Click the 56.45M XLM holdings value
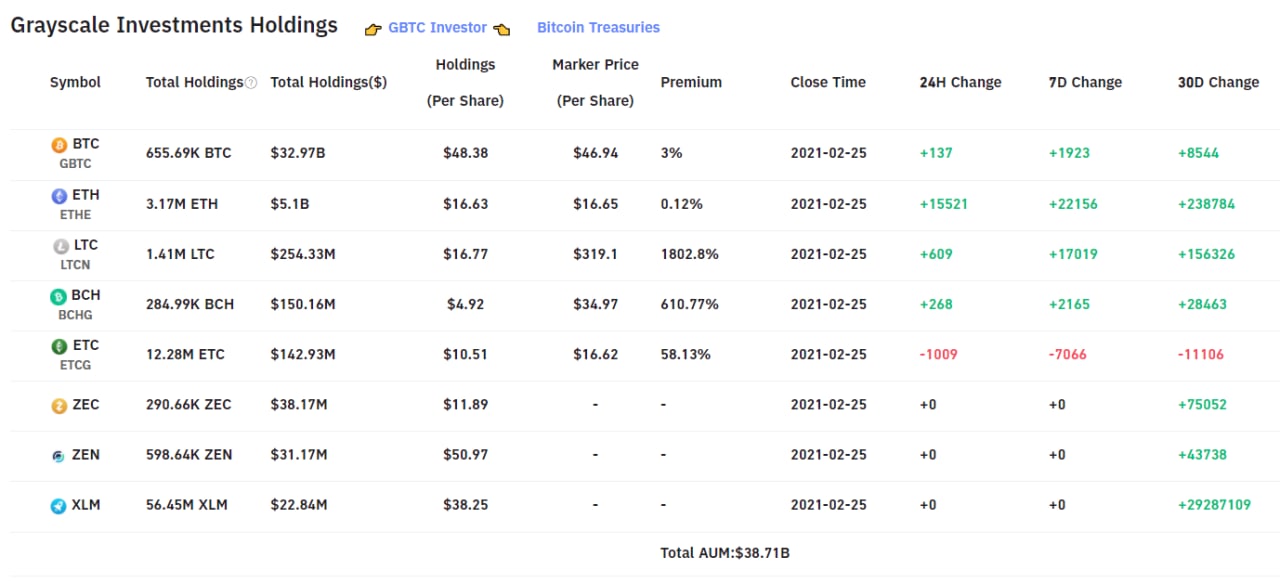This screenshot has height=583, width=1280. 186,505
